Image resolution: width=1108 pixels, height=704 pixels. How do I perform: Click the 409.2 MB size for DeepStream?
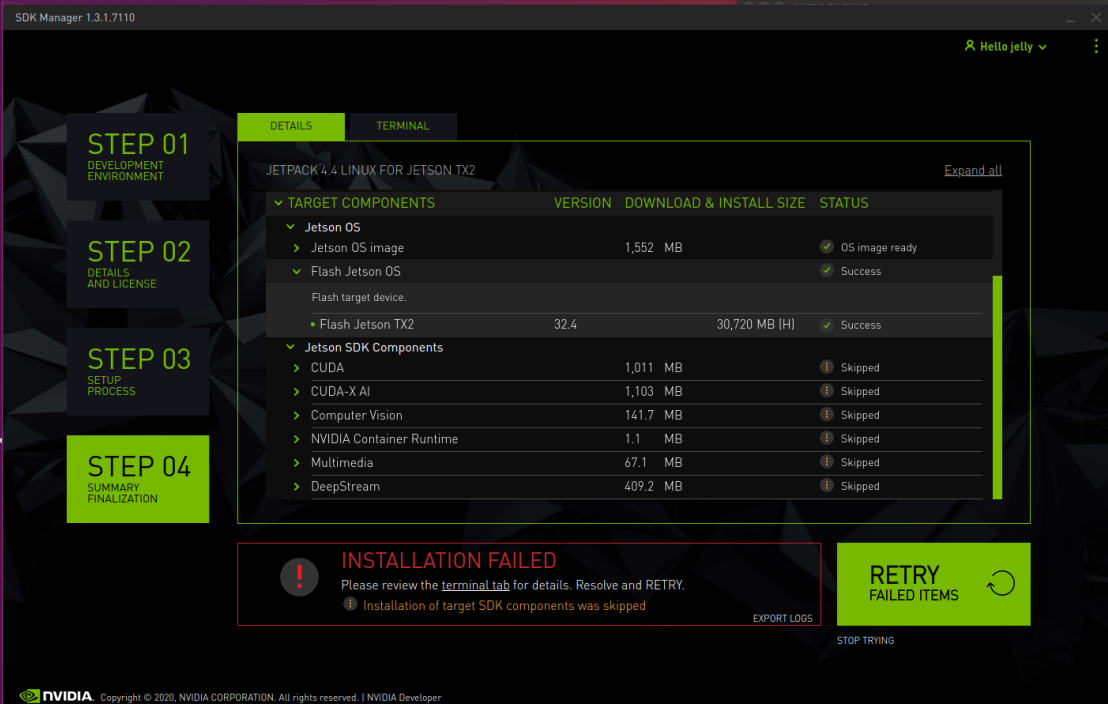click(654, 486)
